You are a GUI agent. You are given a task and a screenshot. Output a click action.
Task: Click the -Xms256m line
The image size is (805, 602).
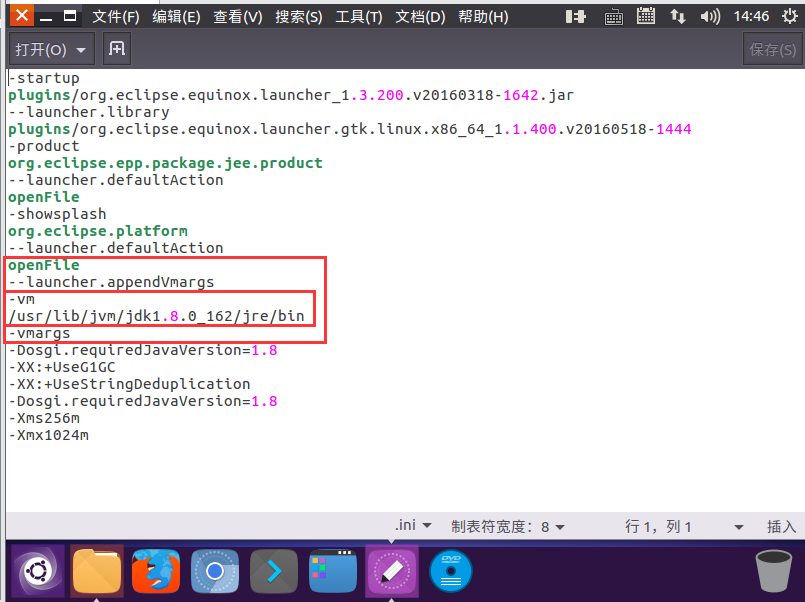coord(44,418)
